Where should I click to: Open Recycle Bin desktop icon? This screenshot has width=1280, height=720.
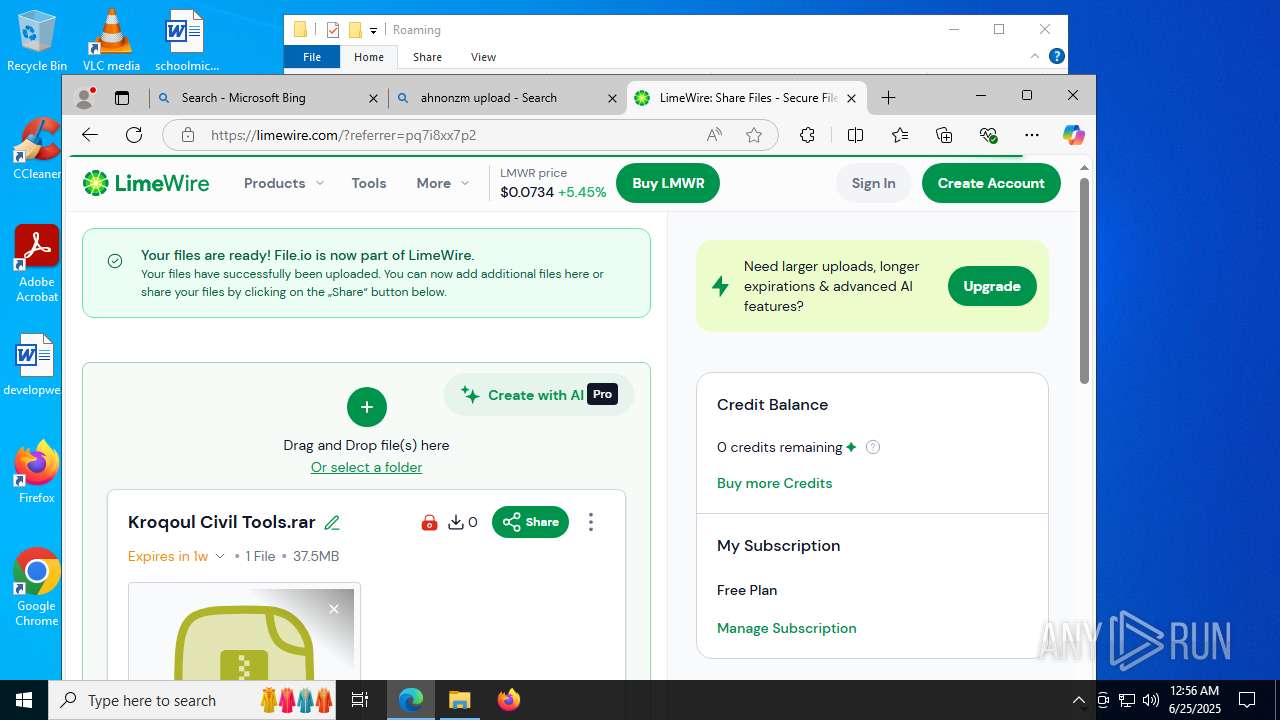(x=37, y=41)
